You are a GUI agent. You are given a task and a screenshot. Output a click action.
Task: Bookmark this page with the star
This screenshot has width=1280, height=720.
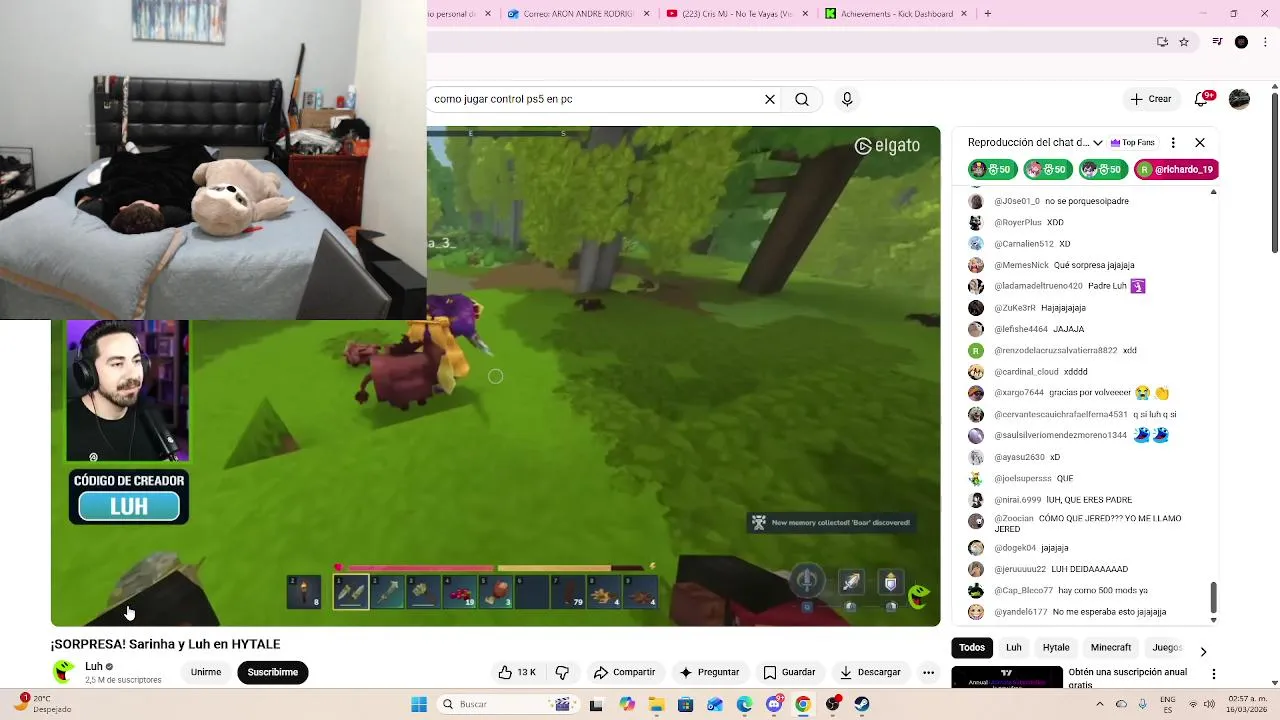(x=1184, y=42)
